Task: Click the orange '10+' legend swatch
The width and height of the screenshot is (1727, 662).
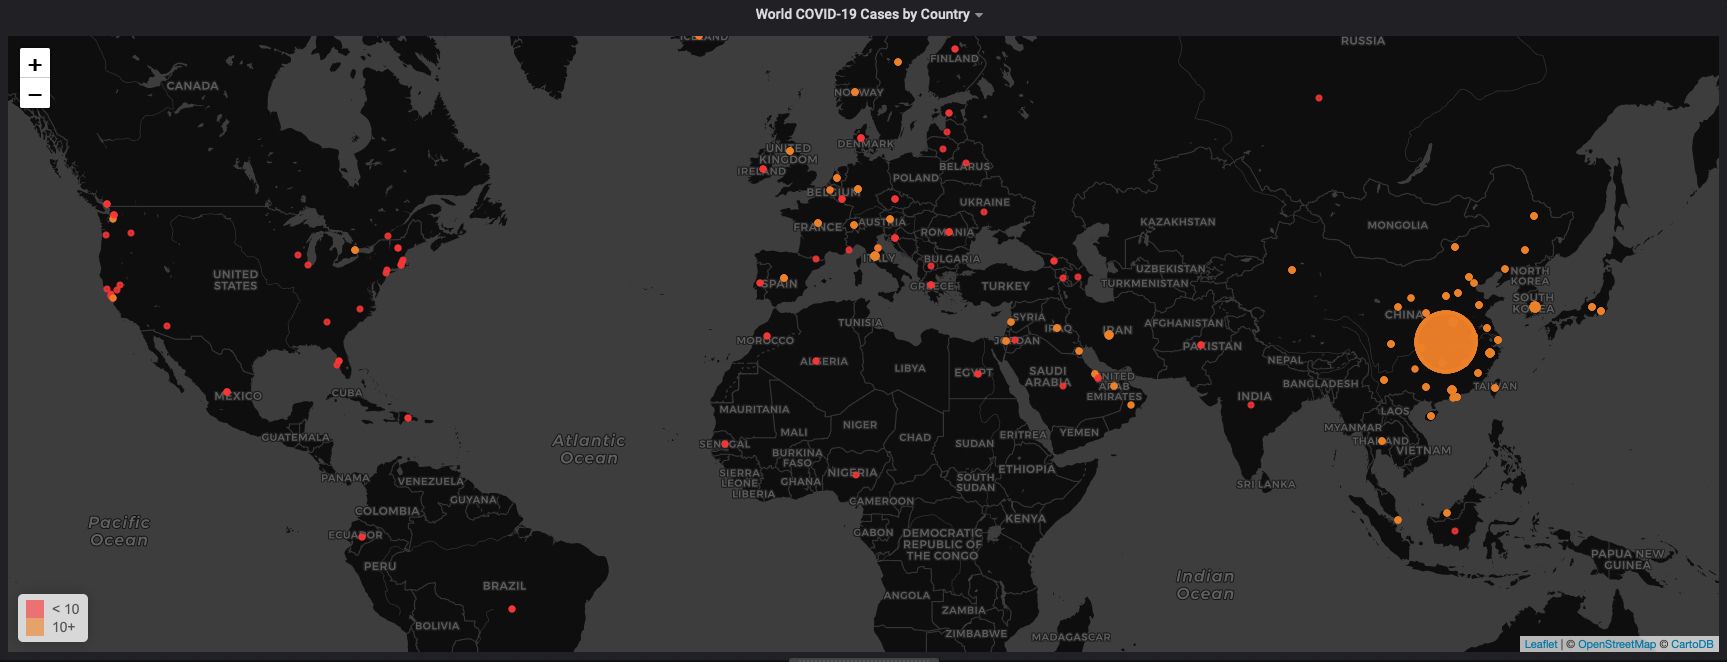Action: click(35, 627)
